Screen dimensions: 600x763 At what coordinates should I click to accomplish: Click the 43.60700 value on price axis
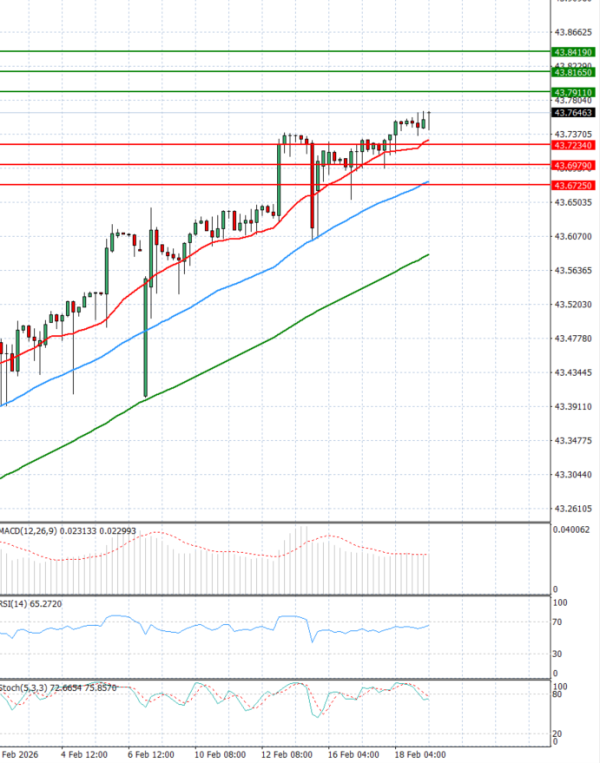574,237
